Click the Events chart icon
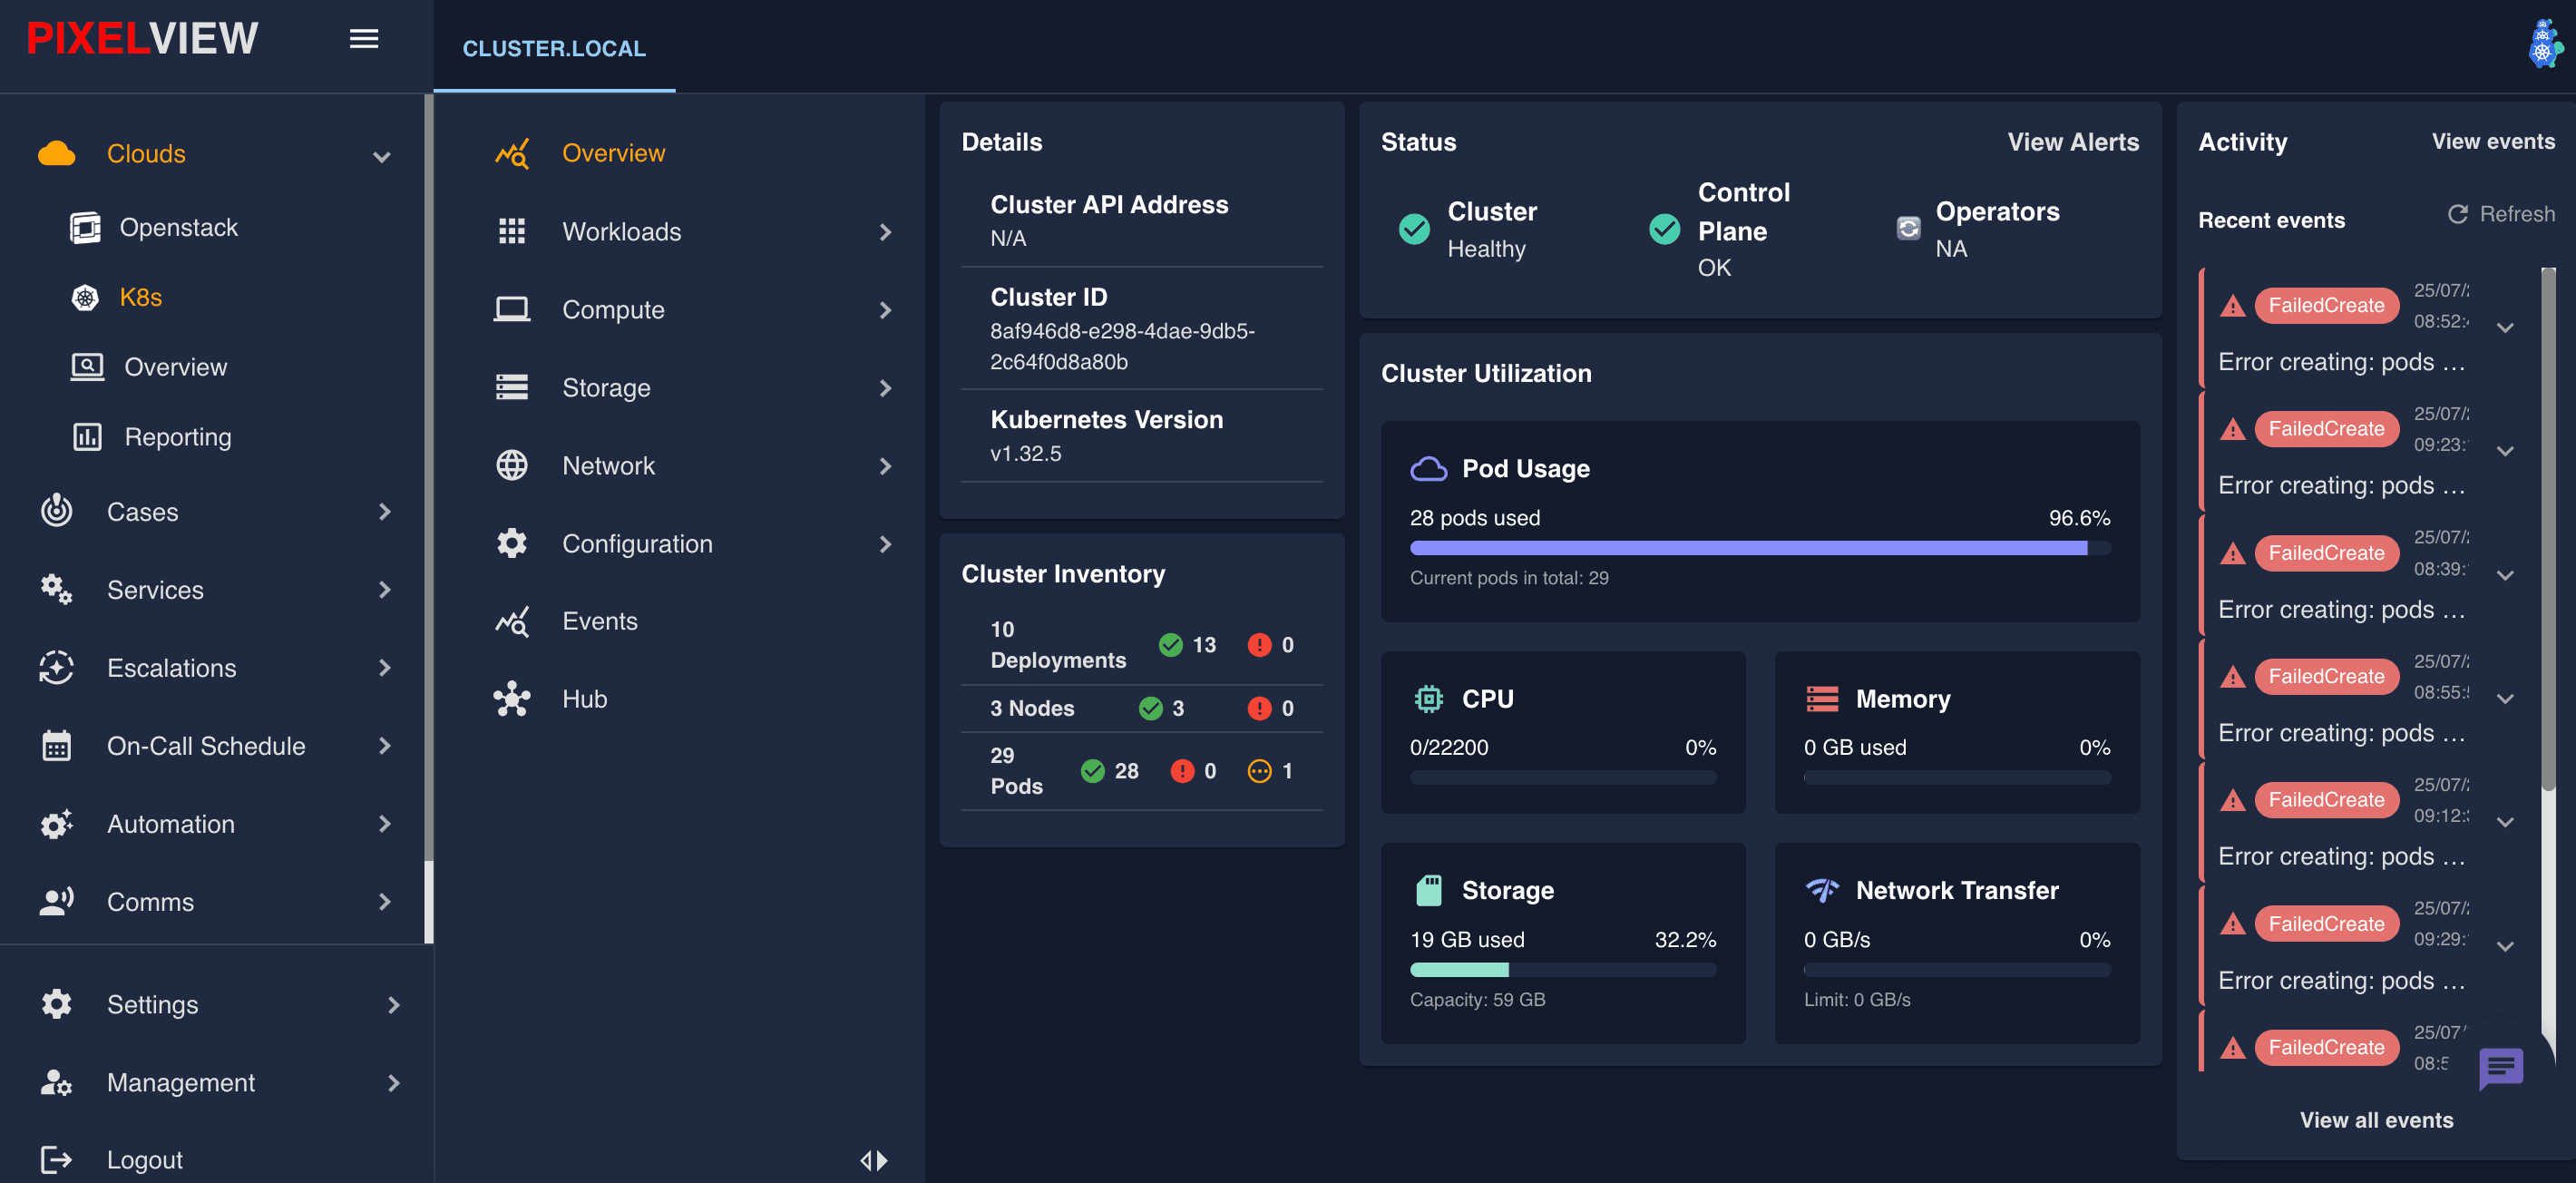This screenshot has height=1183, width=2576. click(511, 621)
